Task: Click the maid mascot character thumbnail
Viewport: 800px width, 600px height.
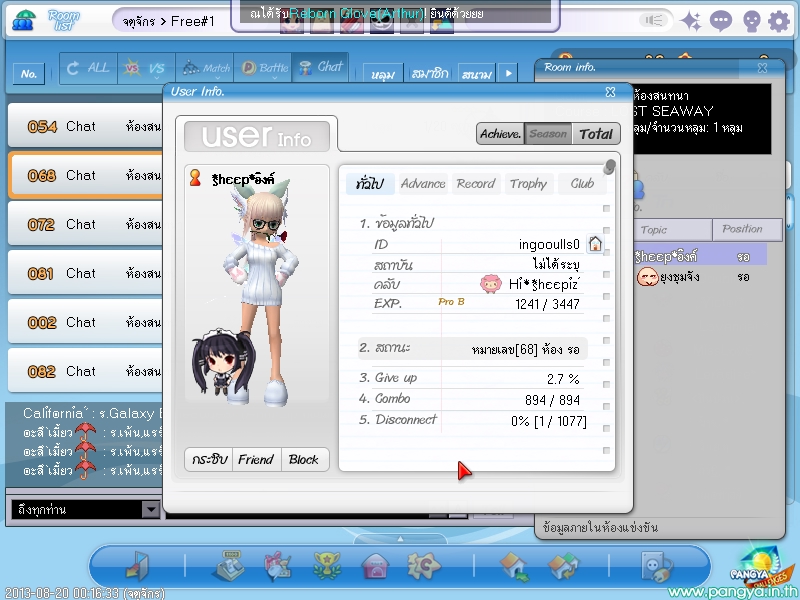Action: point(223,361)
